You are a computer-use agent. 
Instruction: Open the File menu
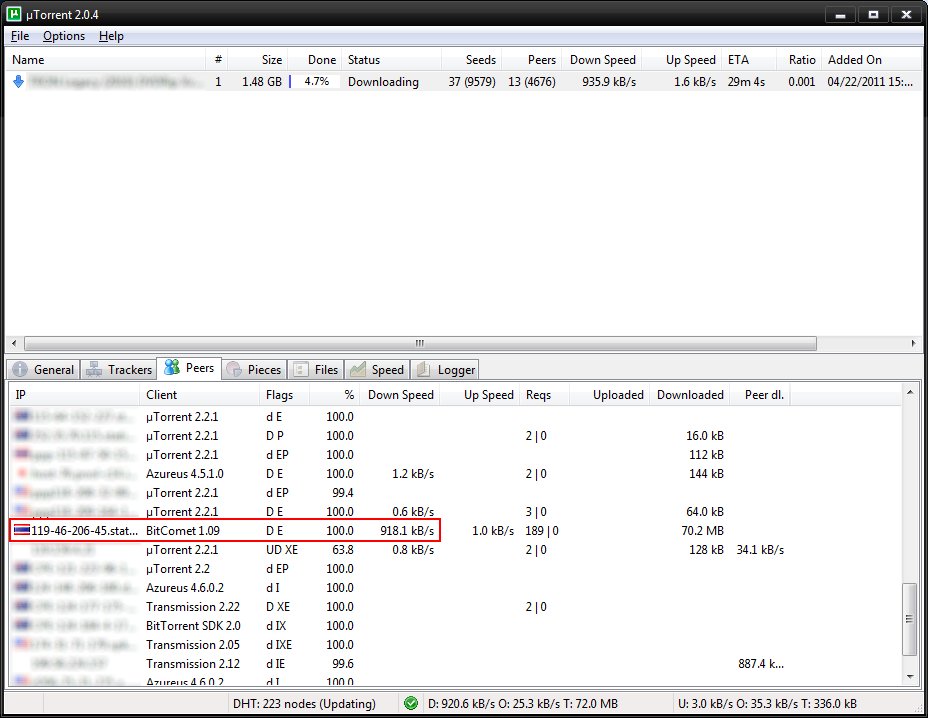click(20, 36)
